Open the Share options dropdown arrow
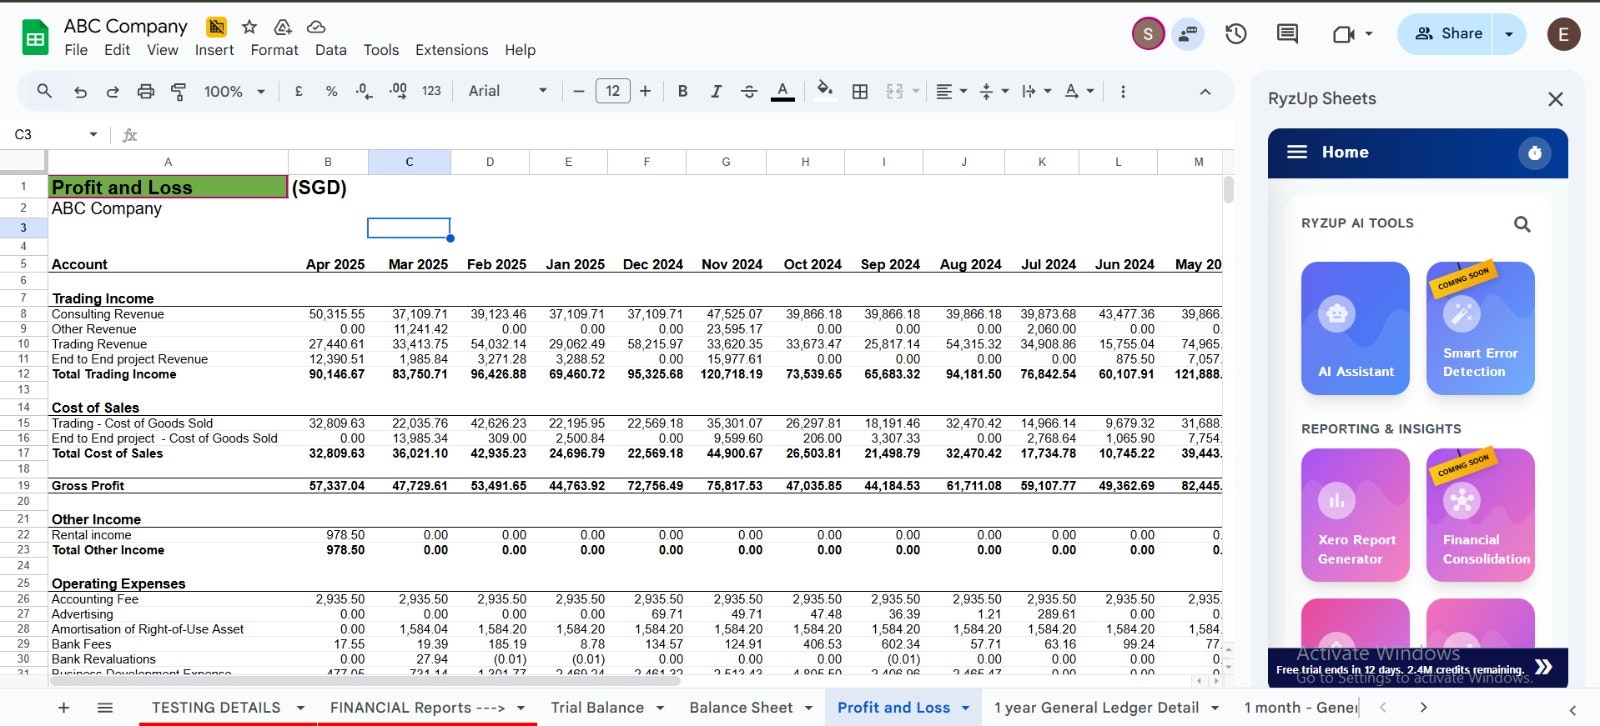 pyautogui.click(x=1509, y=34)
